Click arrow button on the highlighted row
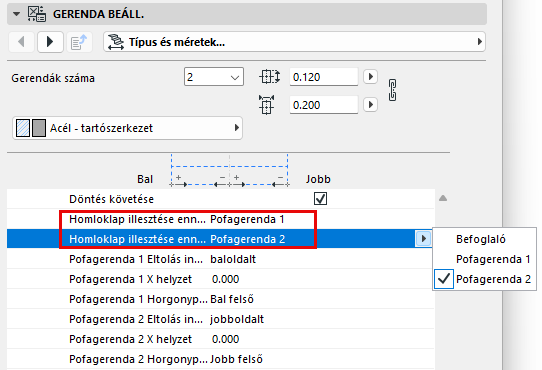This screenshot has width=542, height=370. tap(423, 239)
